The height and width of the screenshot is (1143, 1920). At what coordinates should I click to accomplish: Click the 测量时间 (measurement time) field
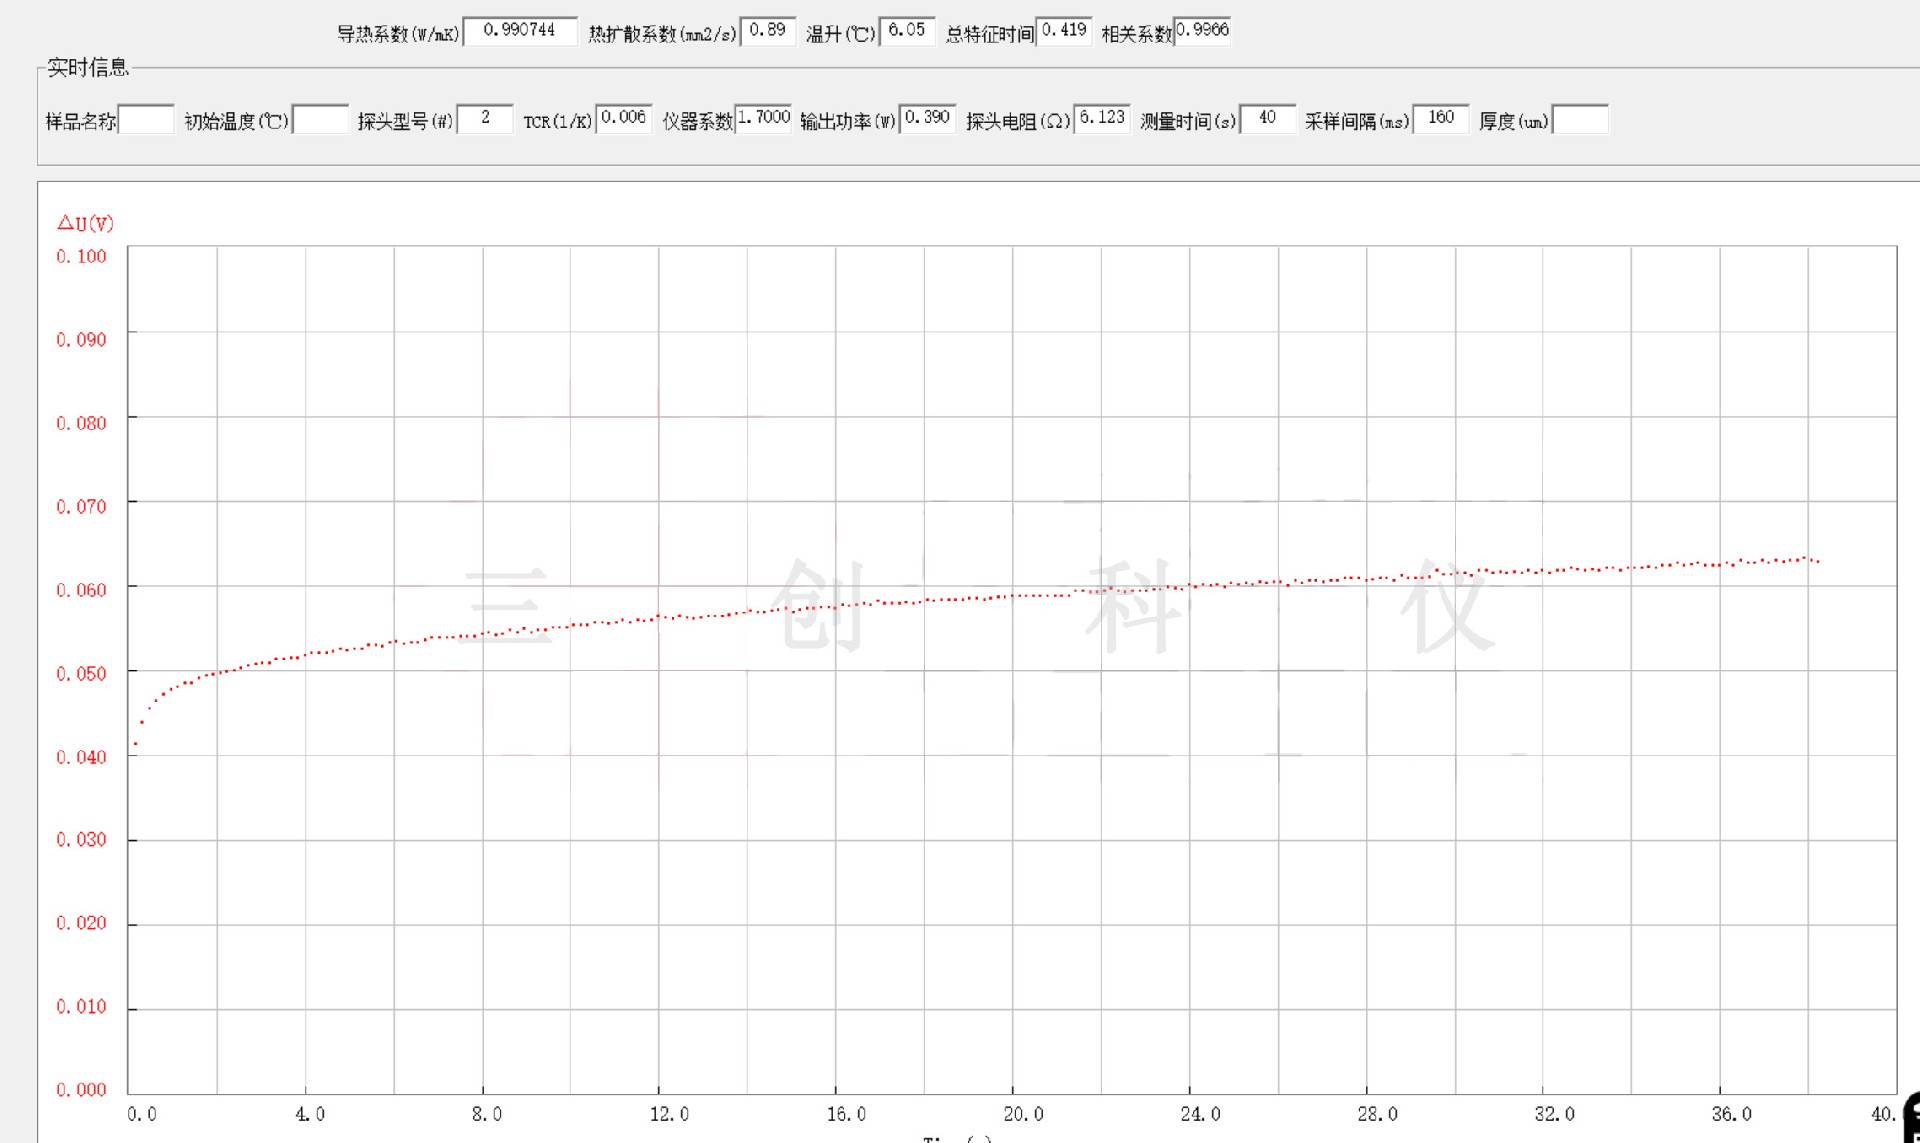click(1268, 118)
